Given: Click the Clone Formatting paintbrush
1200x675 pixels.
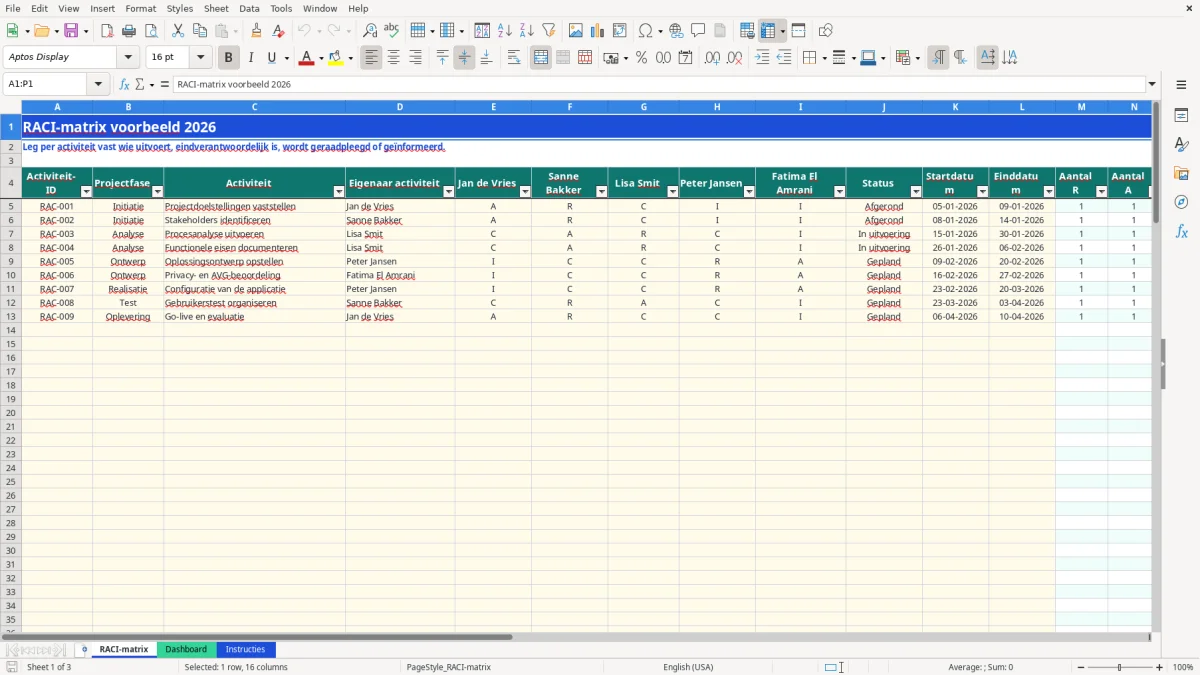Looking at the screenshot, I should (x=256, y=31).
